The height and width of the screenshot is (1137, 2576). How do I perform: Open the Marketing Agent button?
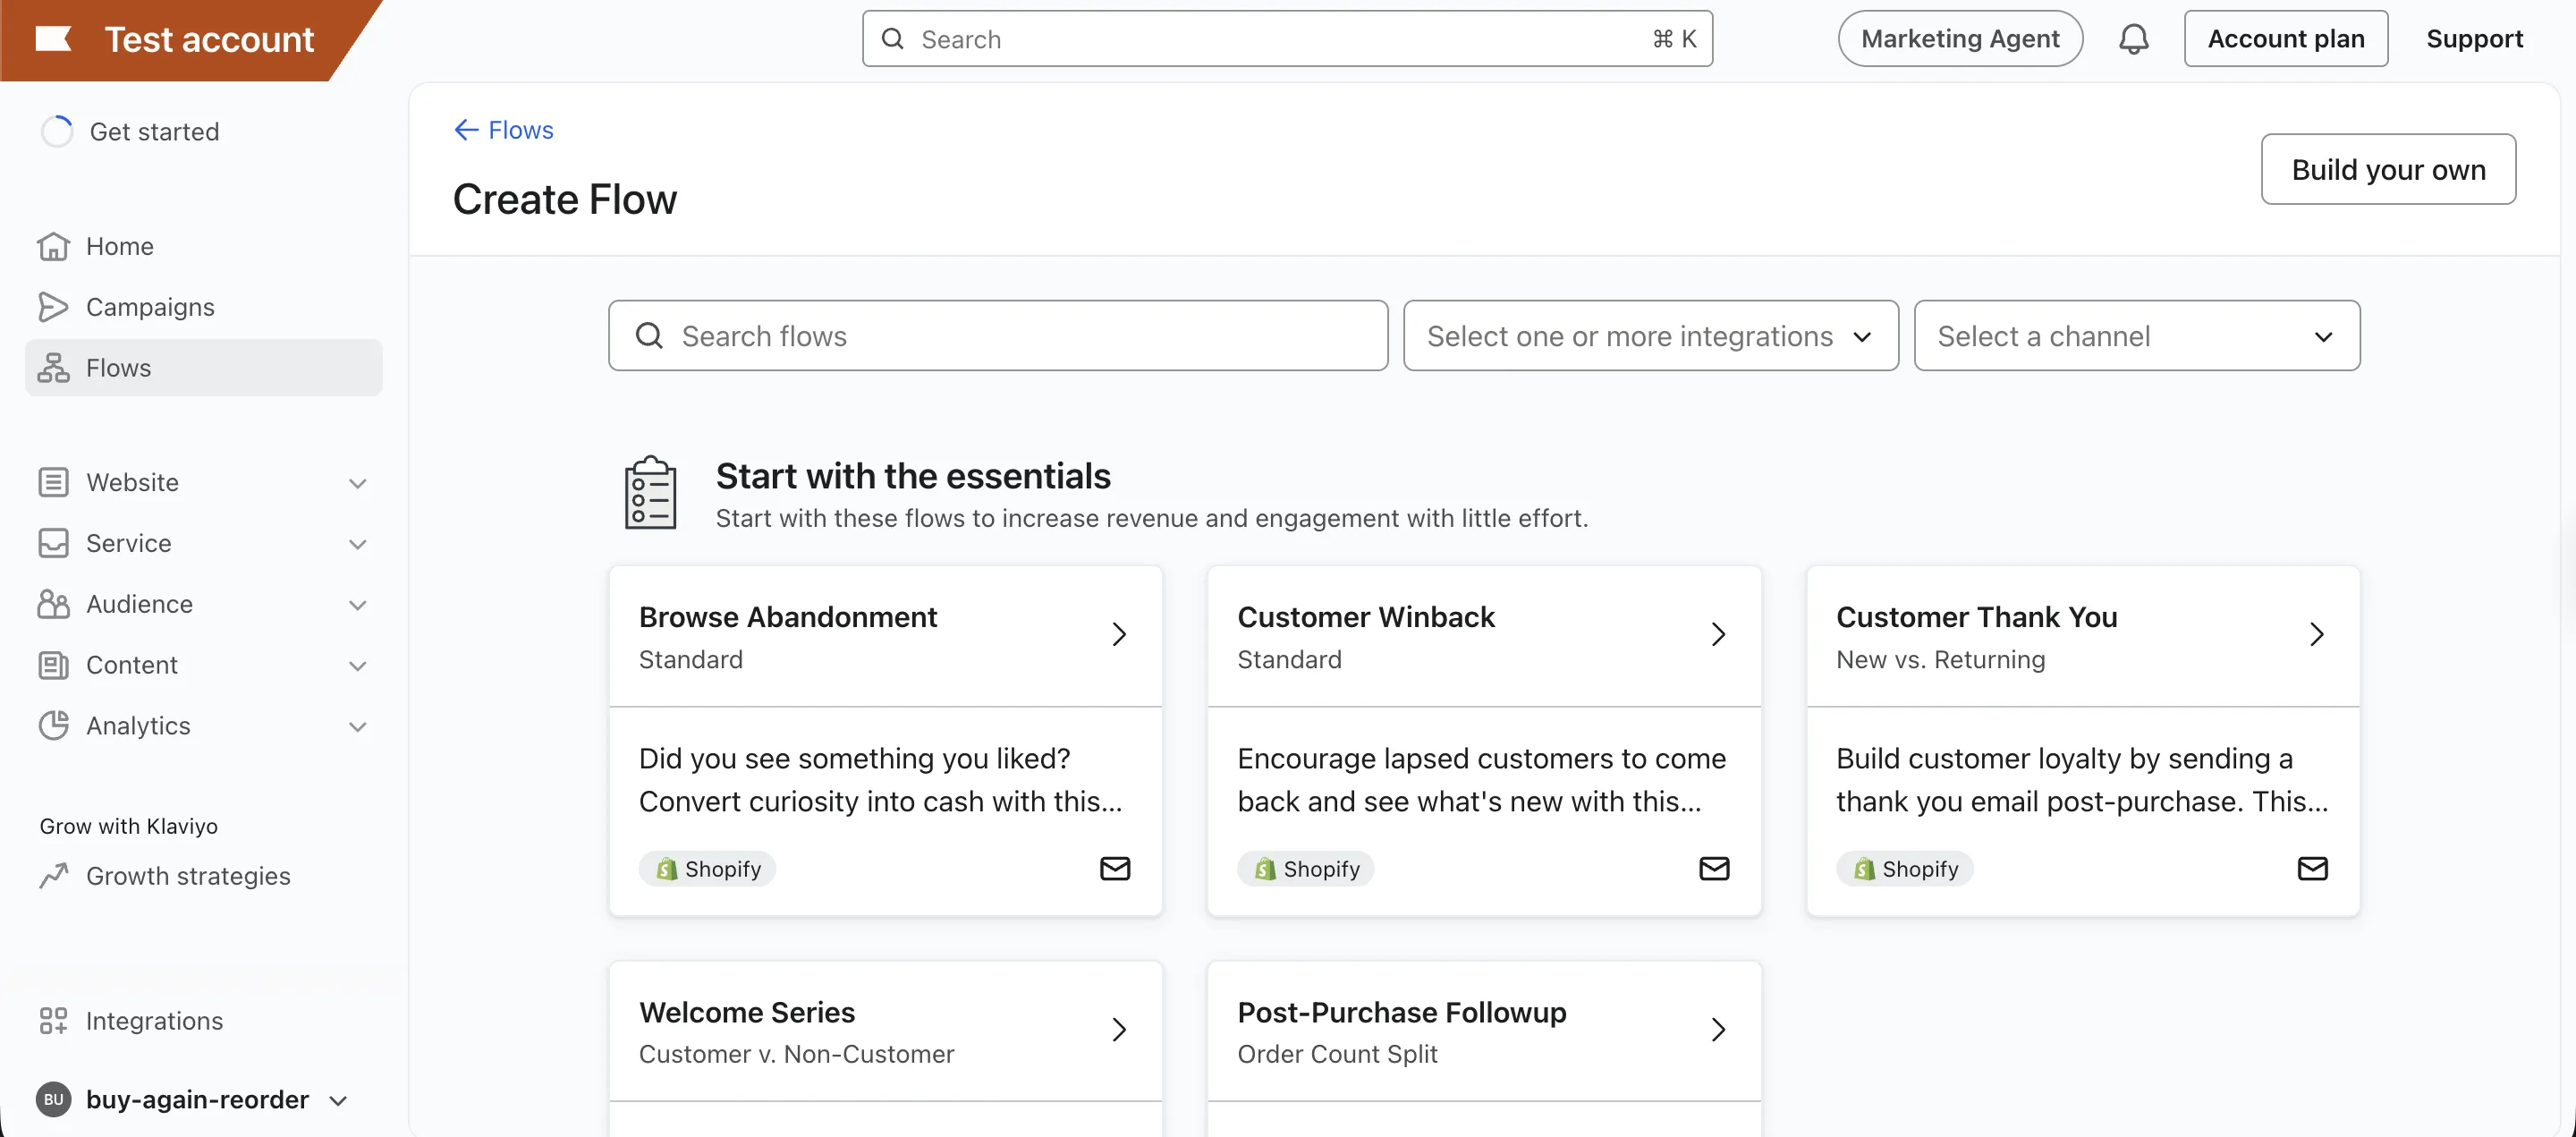1960,39
